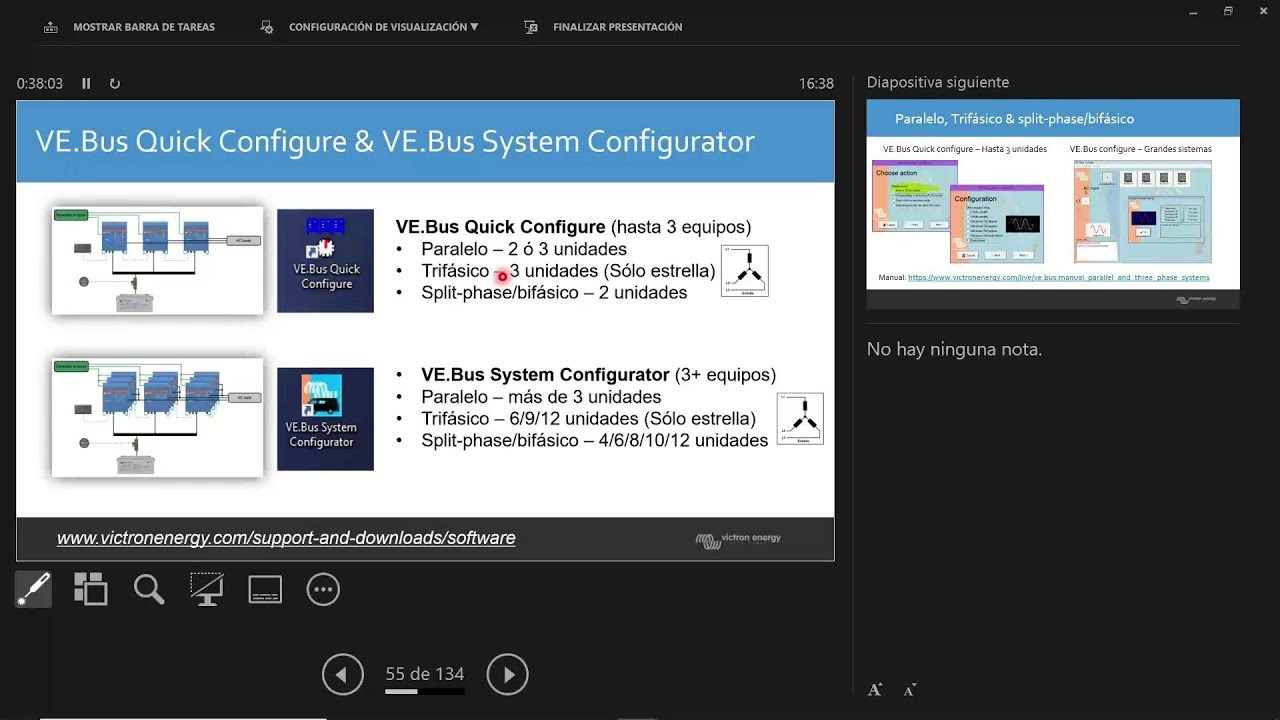Click Finalizar presentación
This screenshot has height=720, width=1280.
[x=617, y=27]
